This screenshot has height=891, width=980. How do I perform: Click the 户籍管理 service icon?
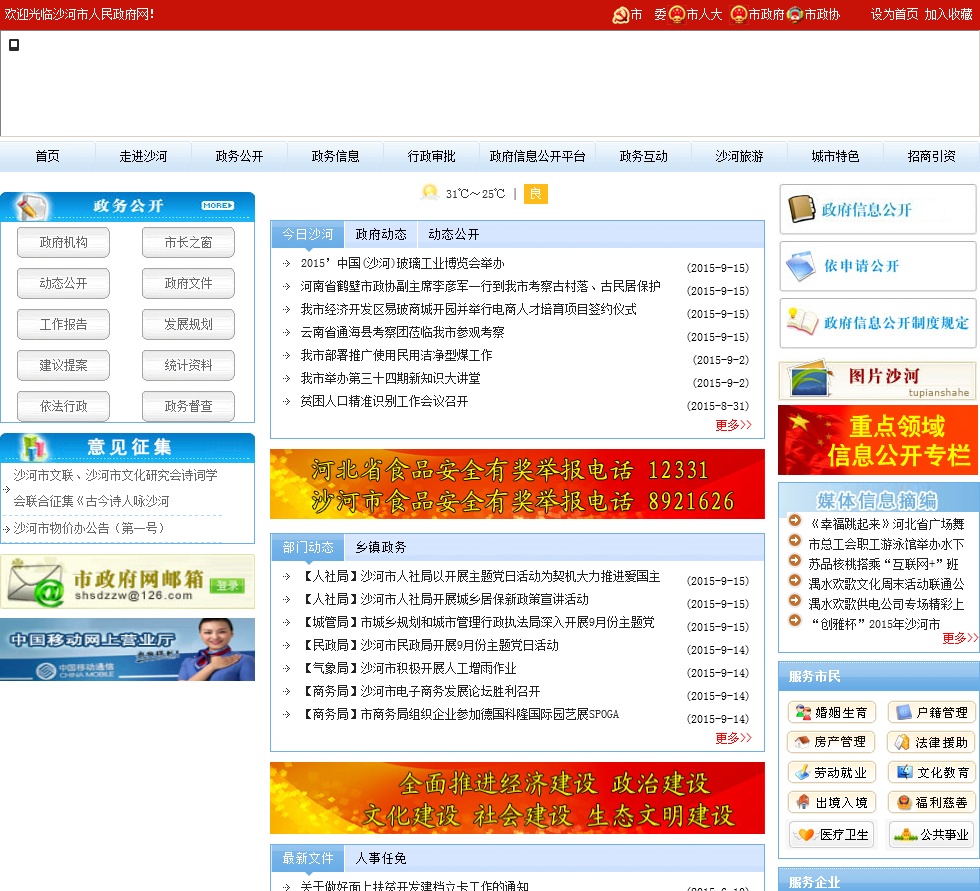click(903, 712)
